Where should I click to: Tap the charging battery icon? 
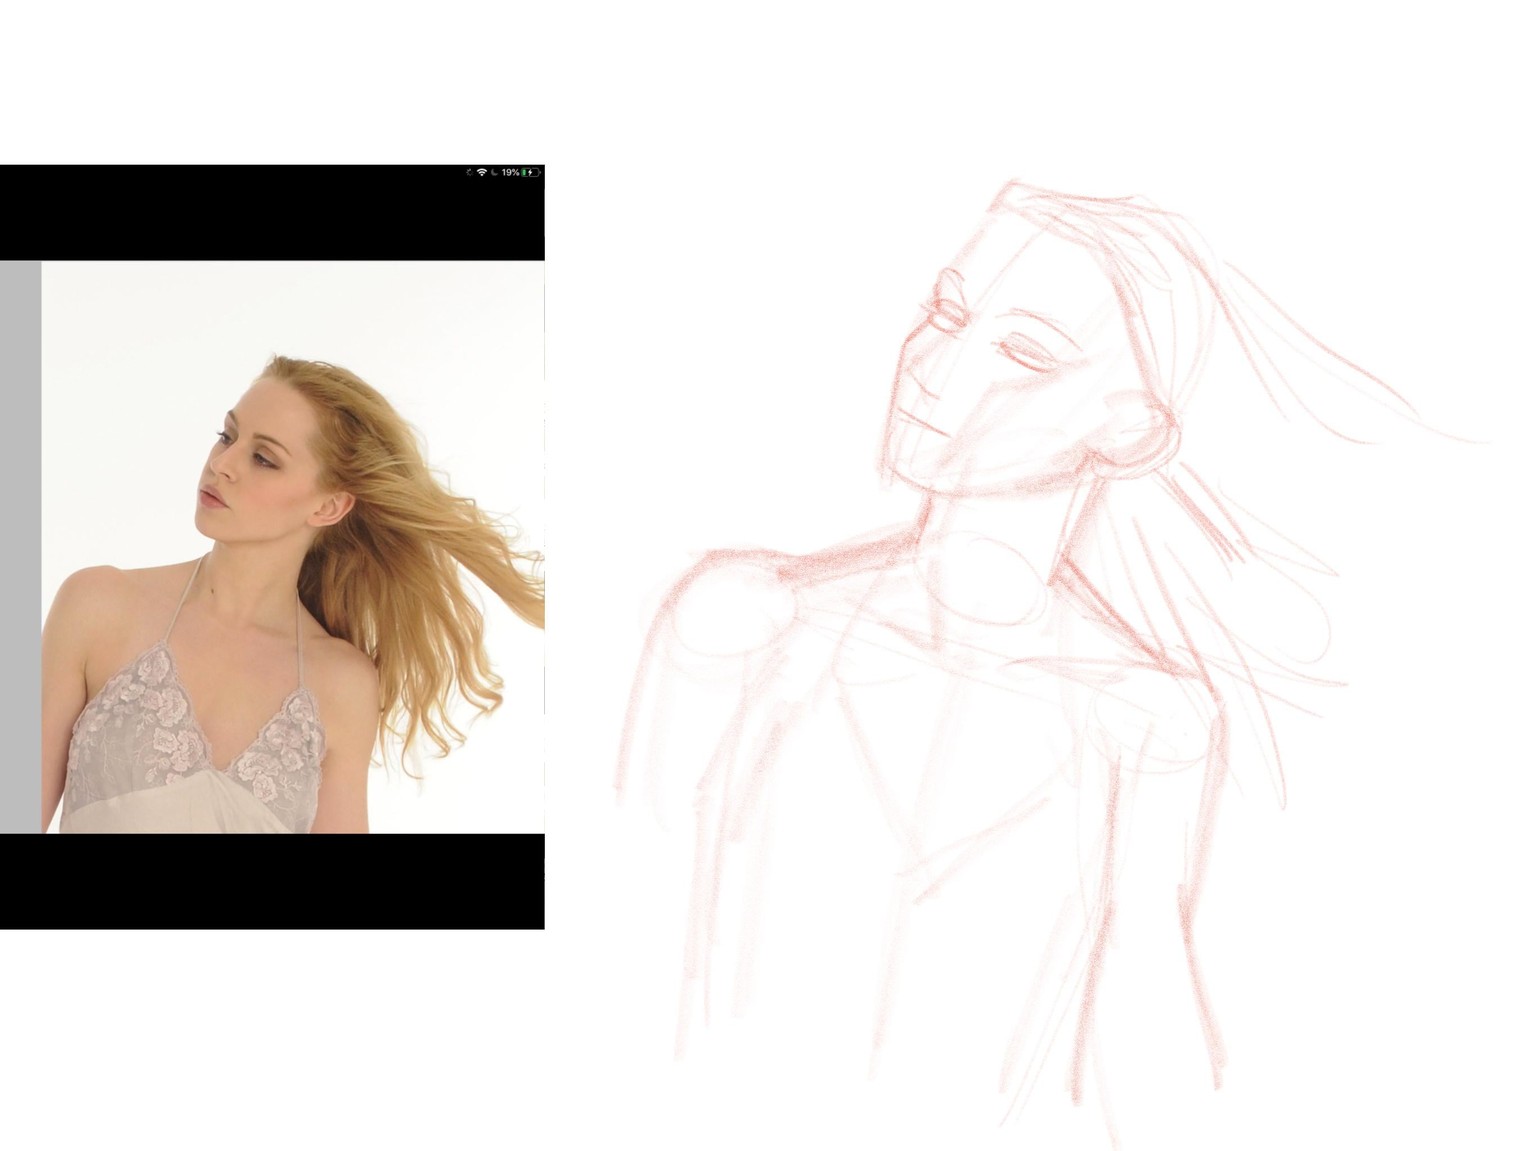(531, 172)
